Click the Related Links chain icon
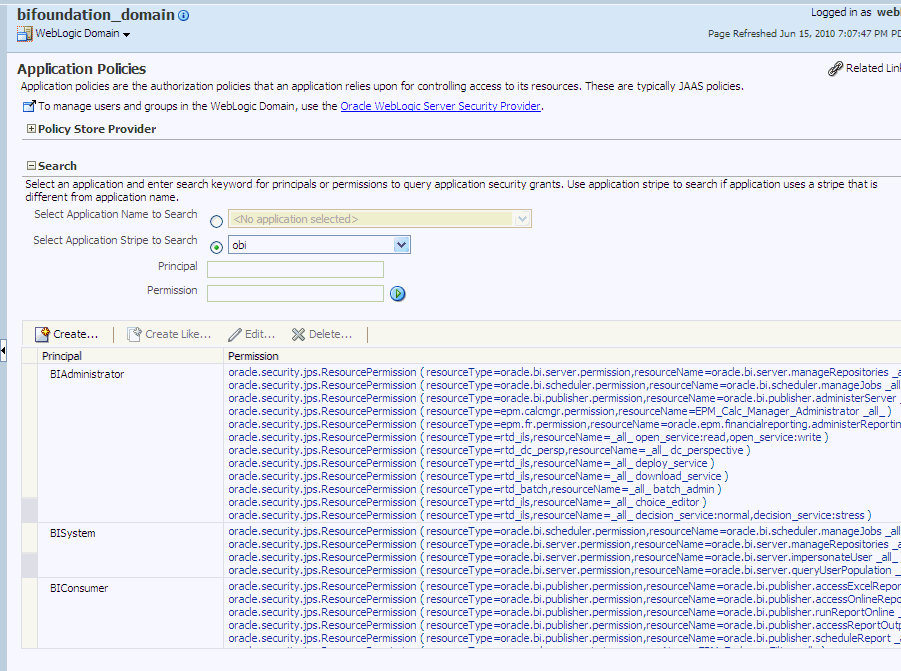This screenshot has height=671, width=901. coord(835,68)
